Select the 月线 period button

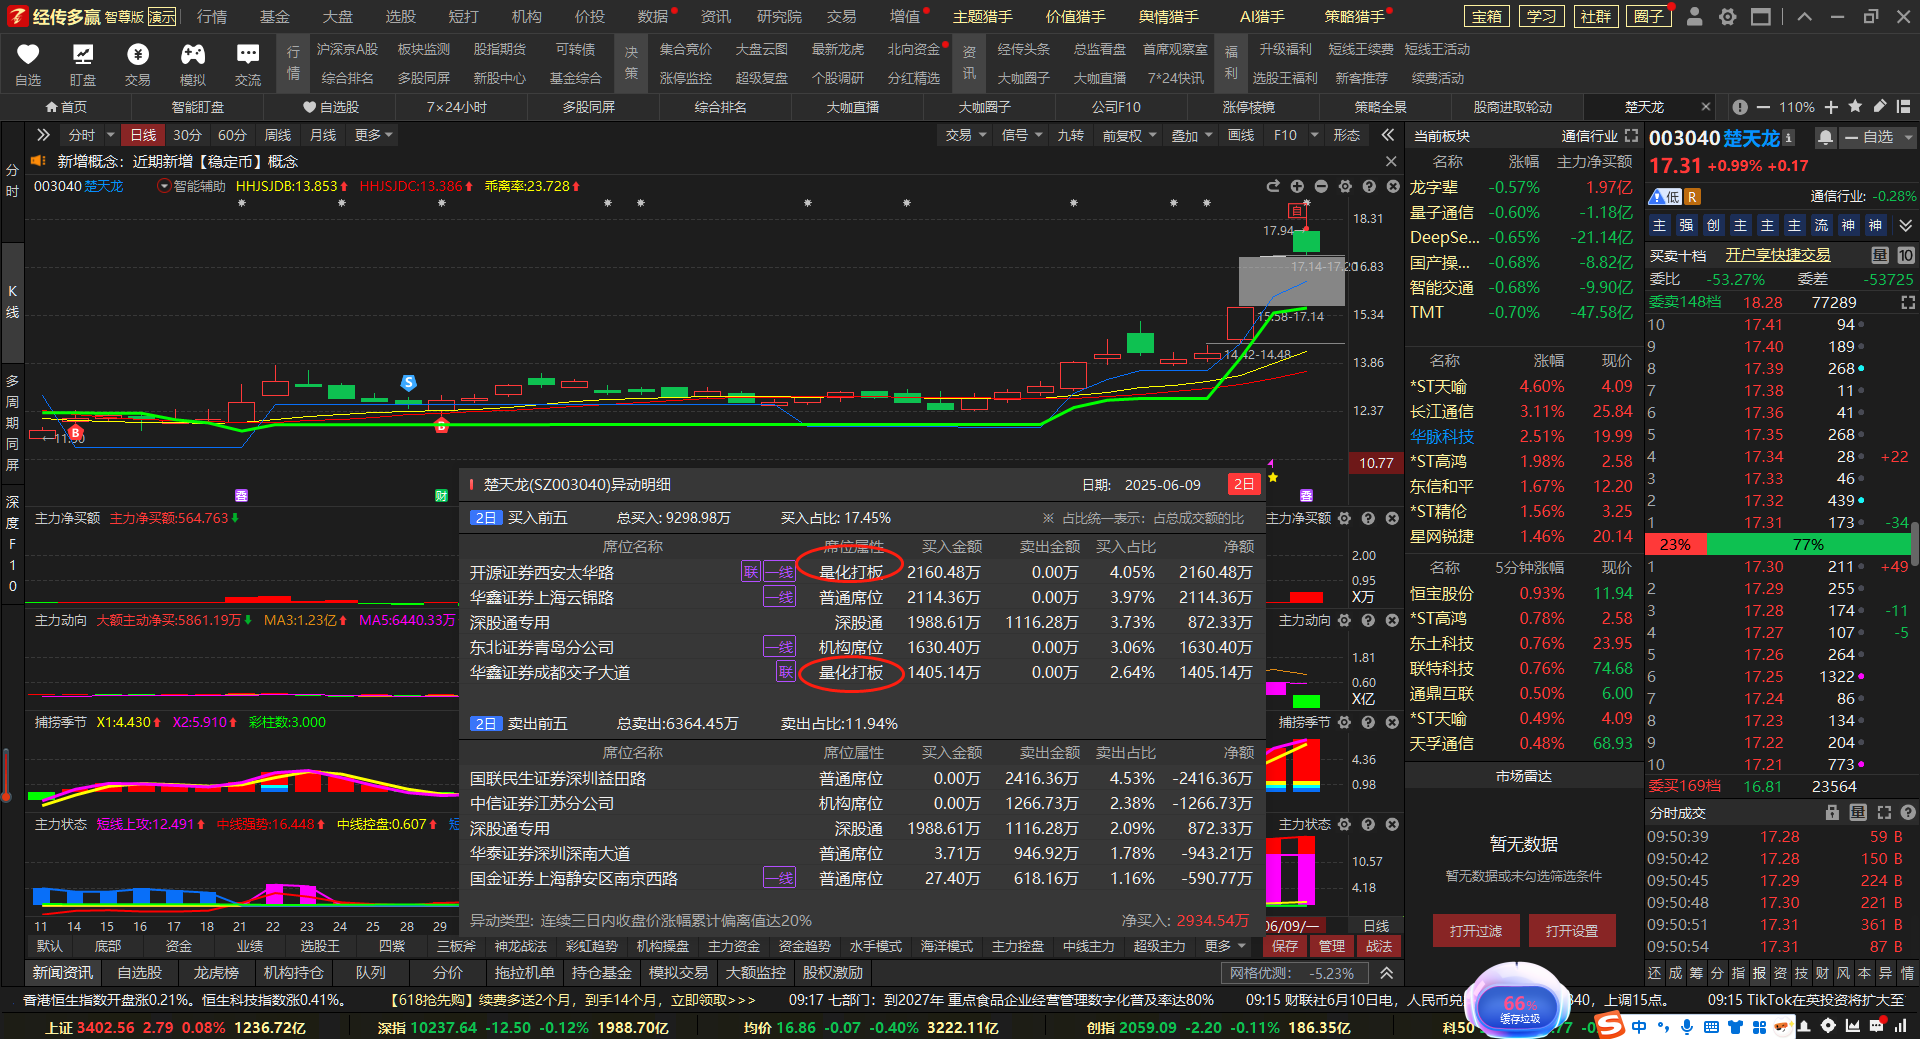(322, 135)
